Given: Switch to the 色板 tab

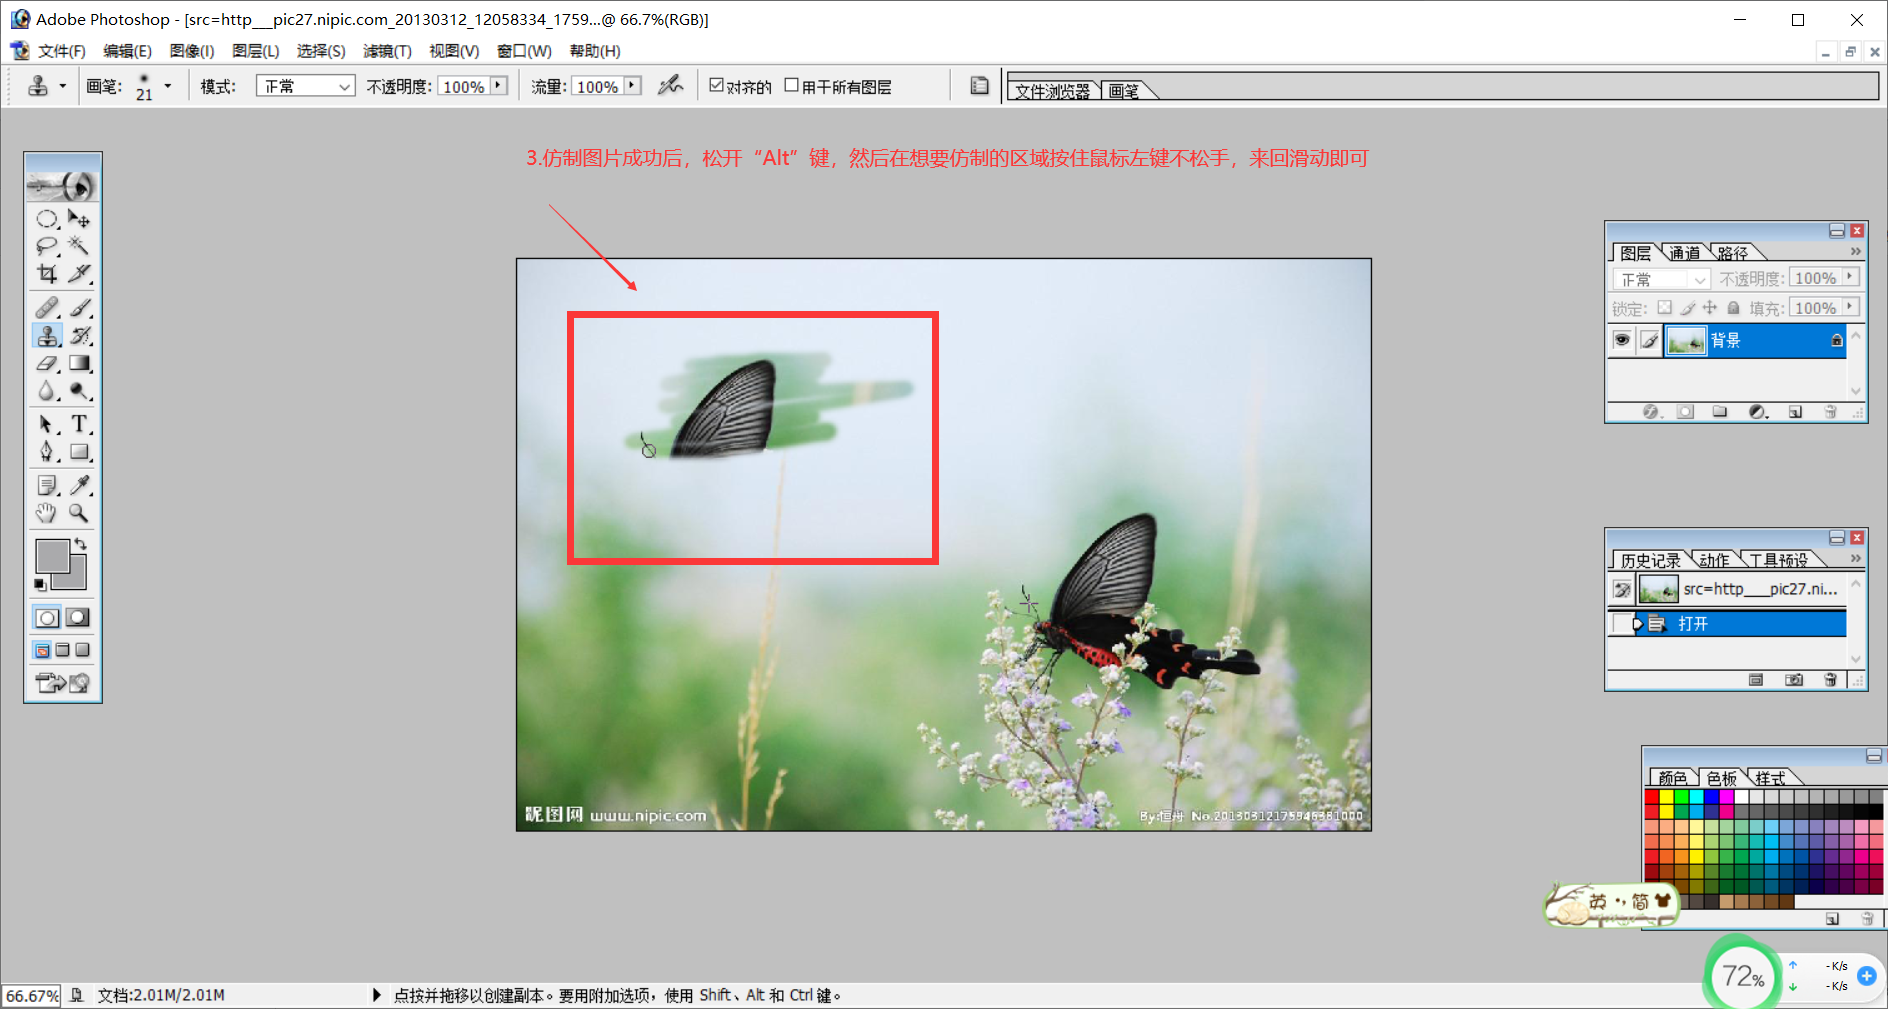Looking at the screenshot, I should [x=1722, y=778].
